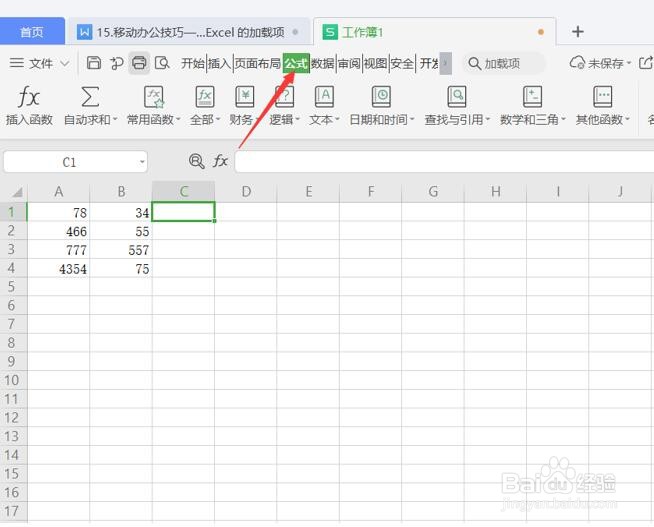Click the search magnifier in 加载项 box

pos(475,63)
